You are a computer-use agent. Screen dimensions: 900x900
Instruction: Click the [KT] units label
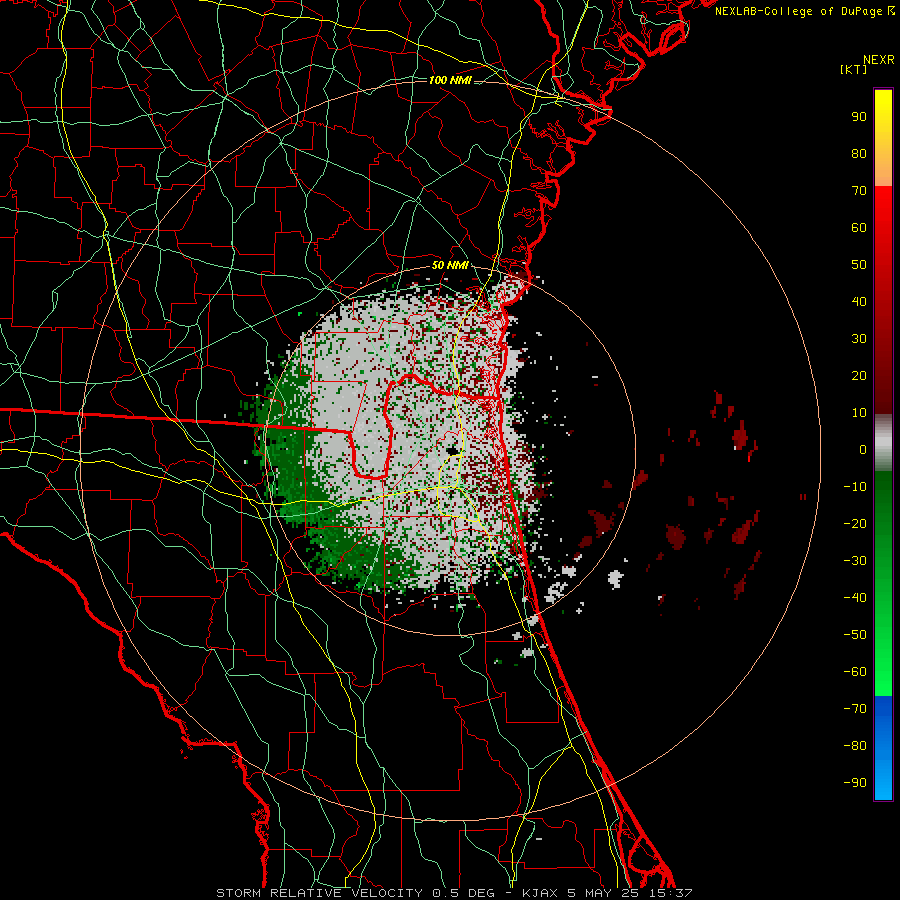point(853,69)
